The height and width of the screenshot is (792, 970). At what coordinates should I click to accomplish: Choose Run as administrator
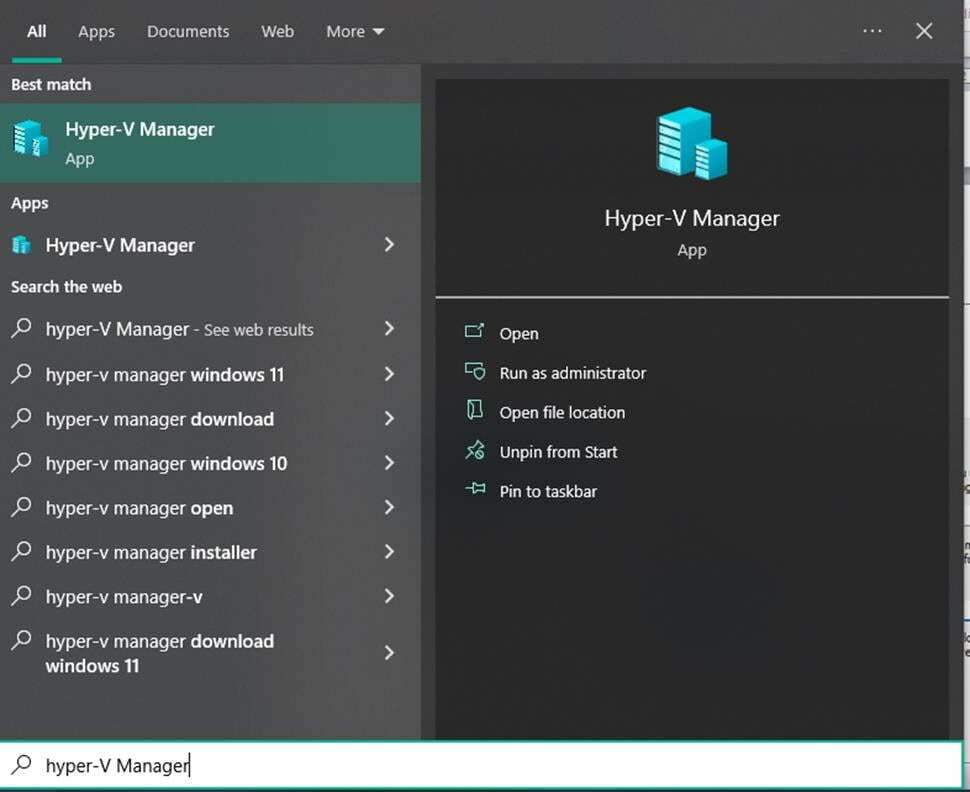[572, 372]
